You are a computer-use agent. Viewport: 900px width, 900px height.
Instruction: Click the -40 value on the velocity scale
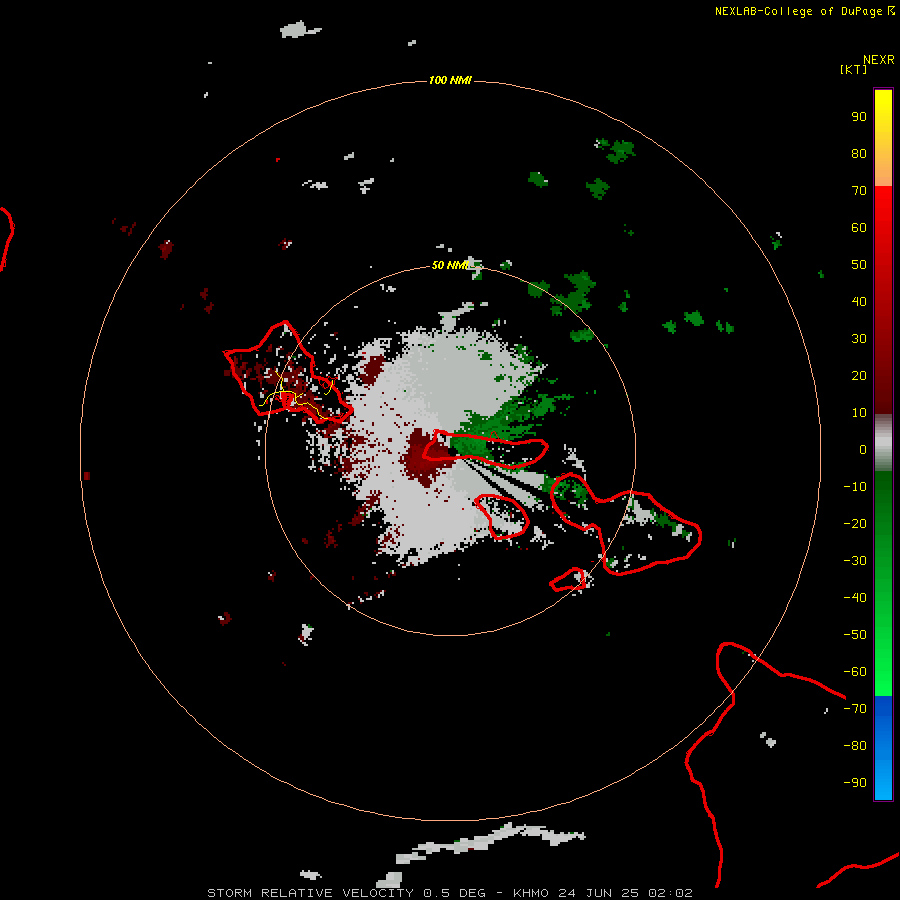coord(855,598)
